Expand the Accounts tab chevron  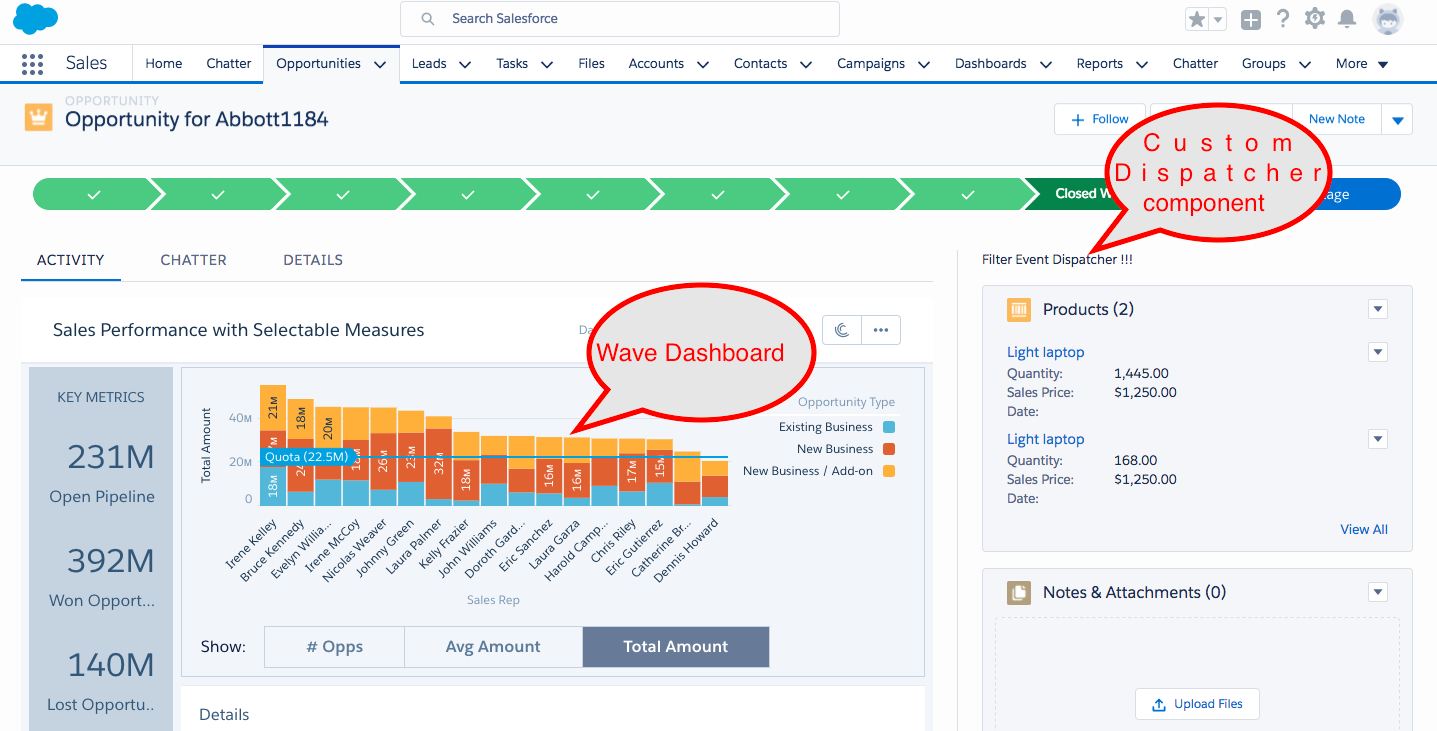(703, 64)
